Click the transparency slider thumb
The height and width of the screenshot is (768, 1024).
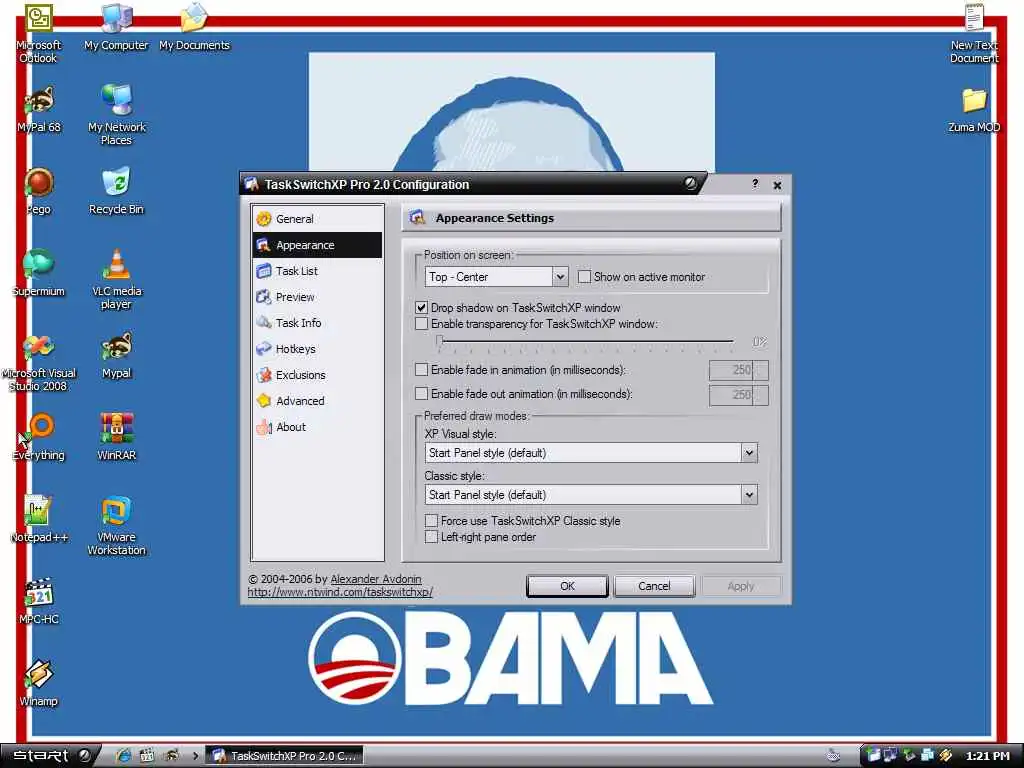[440, 341]
